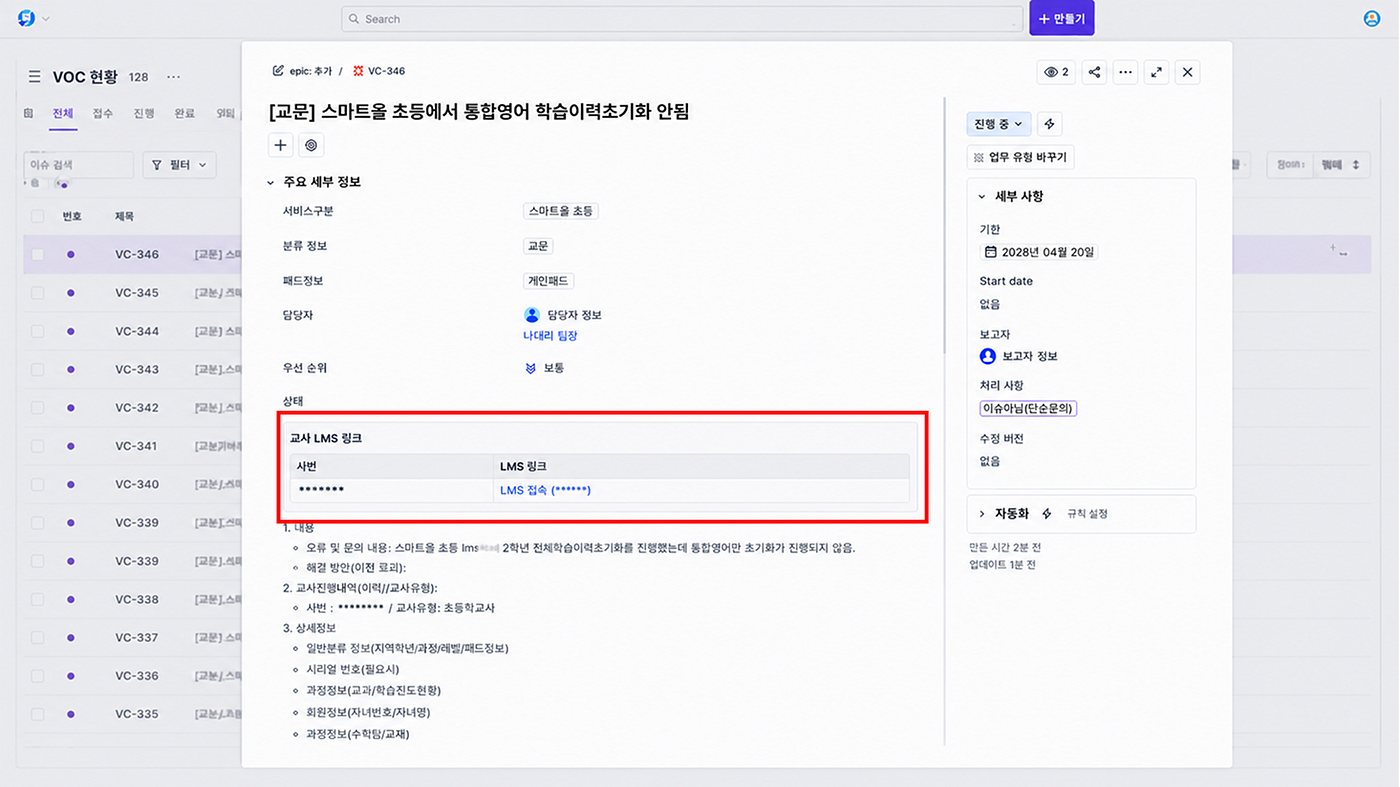
Task: Tick the checkbox for VC-344
Action: (38, 331)
